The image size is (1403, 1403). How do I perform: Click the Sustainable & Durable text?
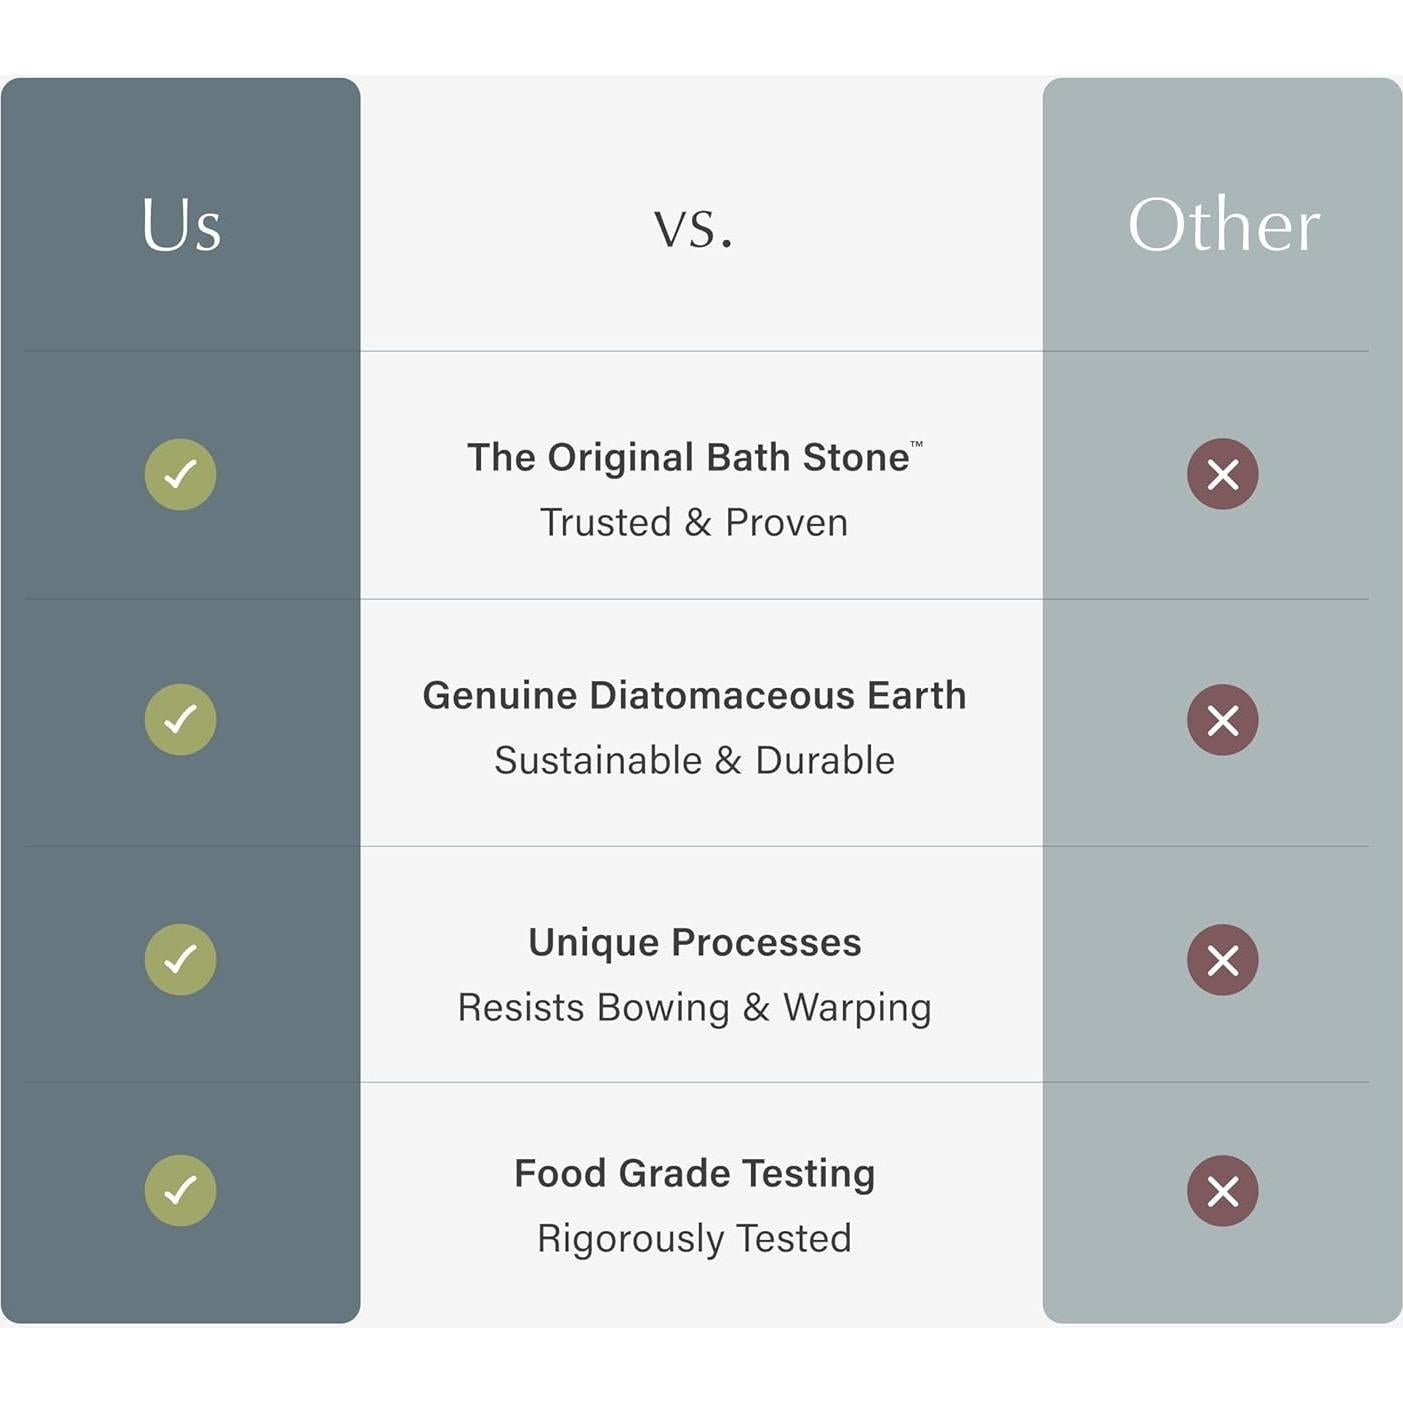694,760
